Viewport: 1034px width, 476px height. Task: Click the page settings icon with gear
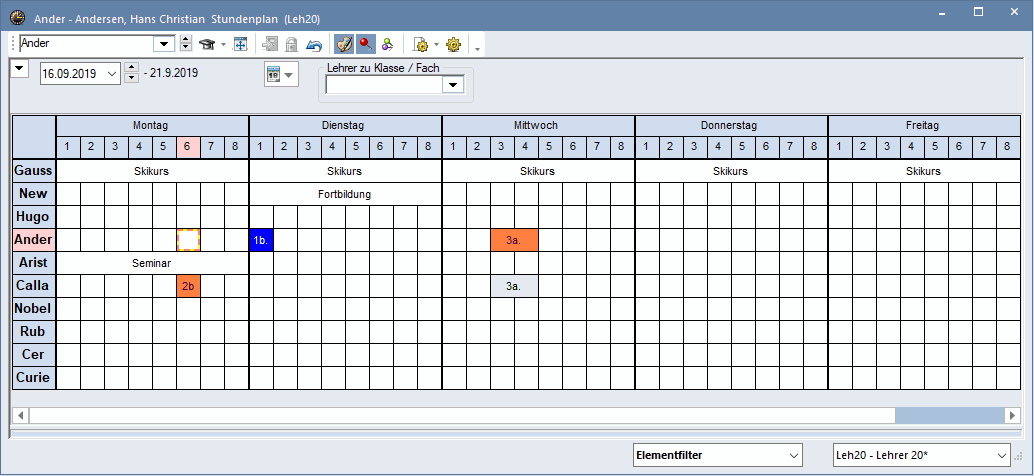pos(420,44)
